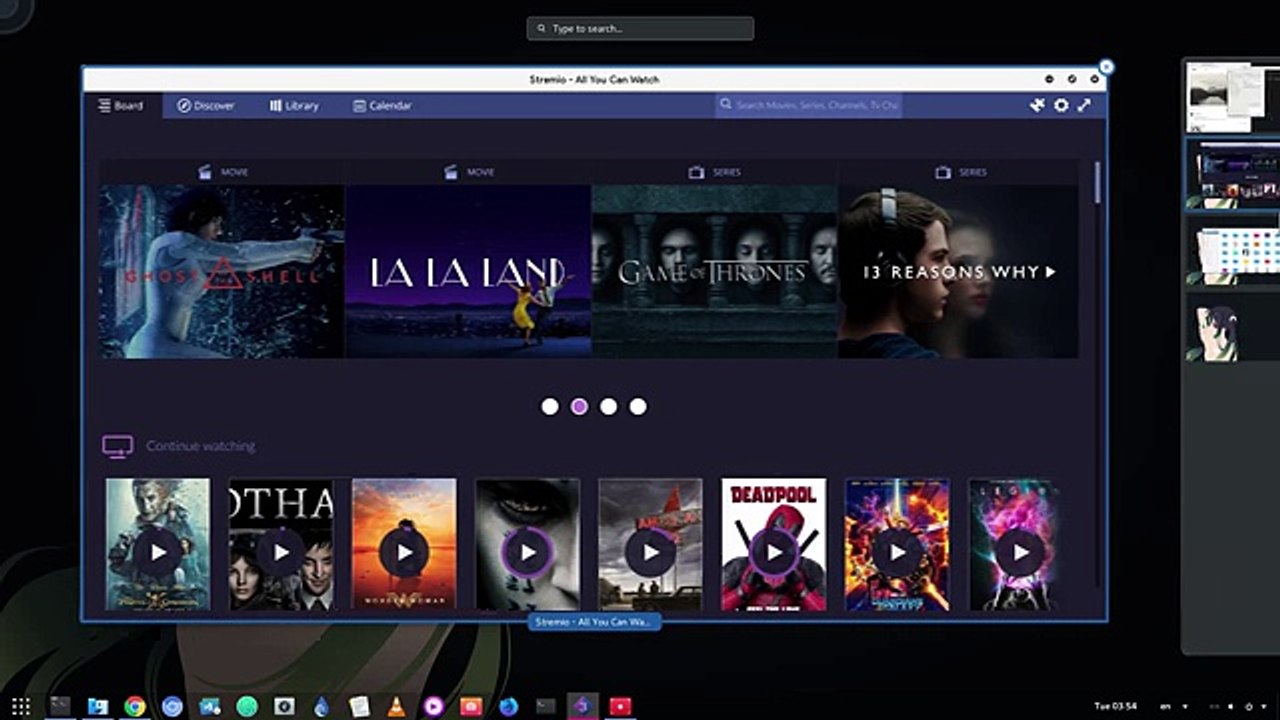Viewport: 1280px width, 720px height.
Task: Play the Guardians of the Galaxy poster
Action: pos(897,552)
